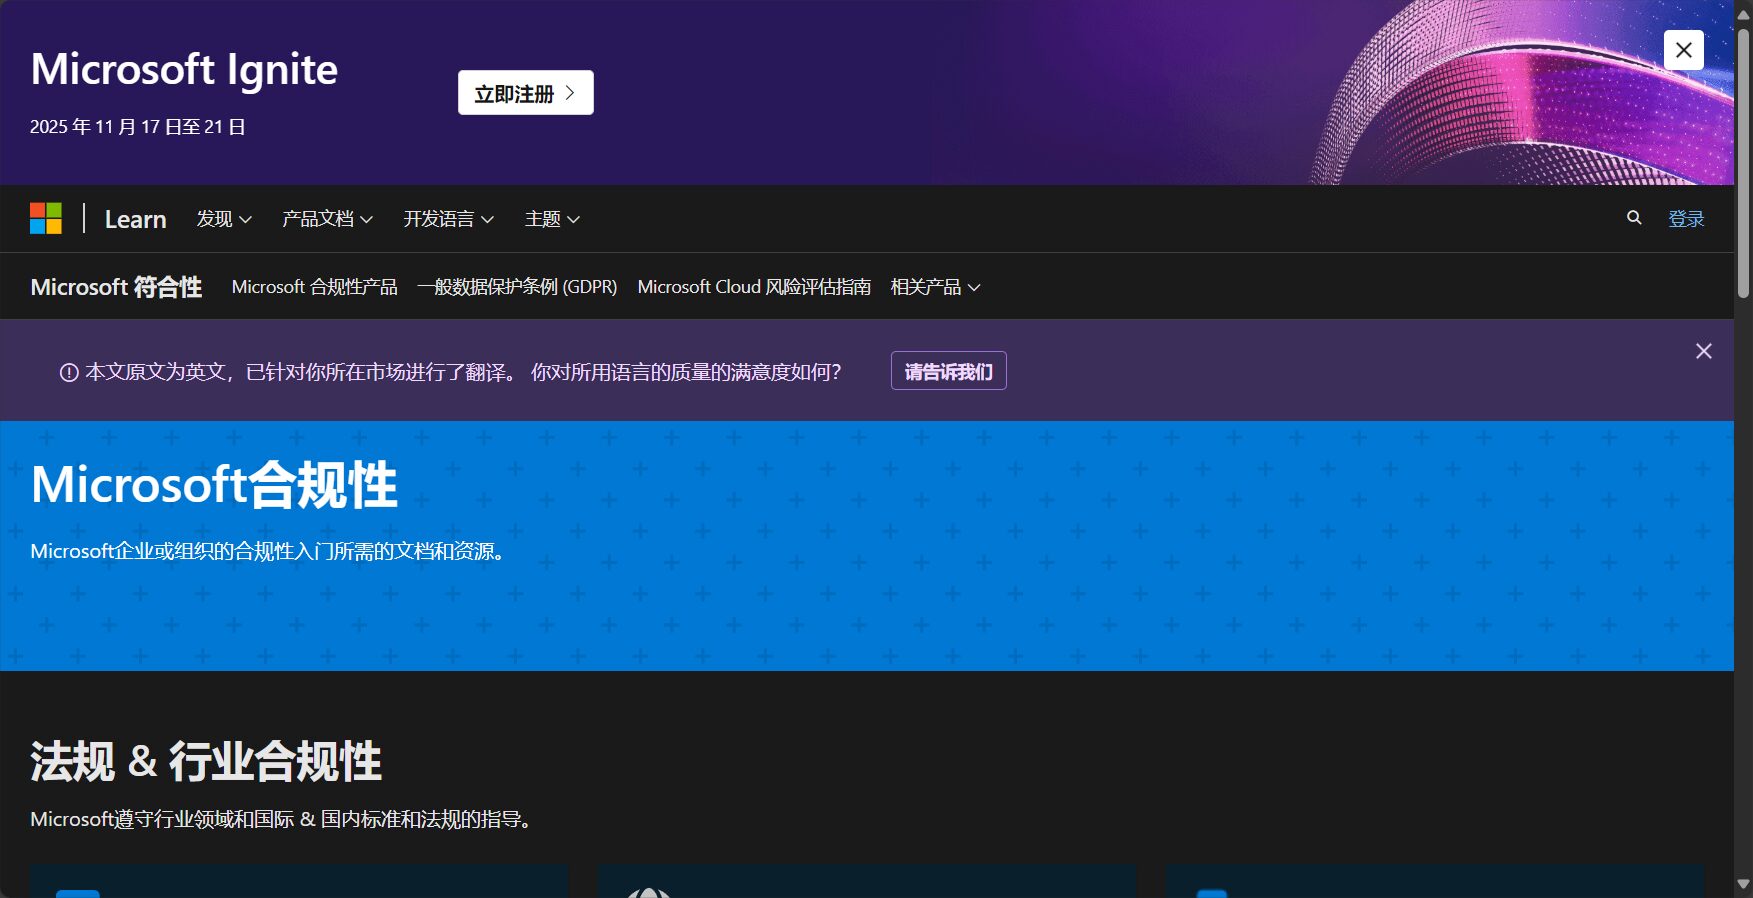Open 一般数据保护条例 (GDPR) menu item
The width and height of the screenshot is (1753, 898).
click(x=517, y=287)
